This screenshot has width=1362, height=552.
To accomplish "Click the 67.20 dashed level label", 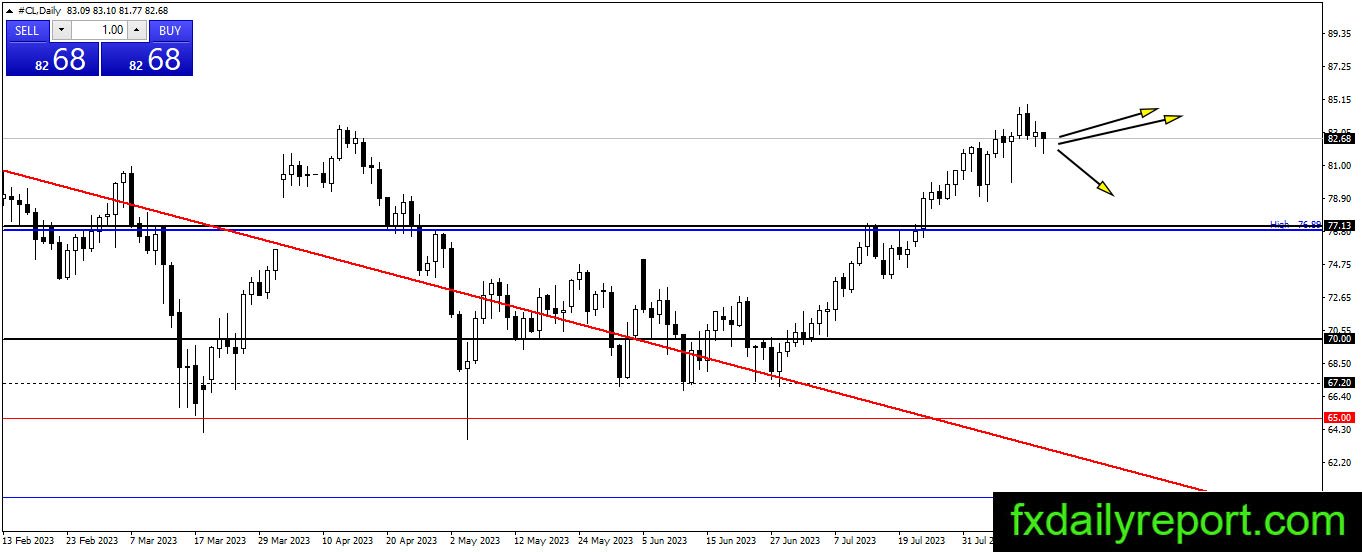I will (1339, 383).
